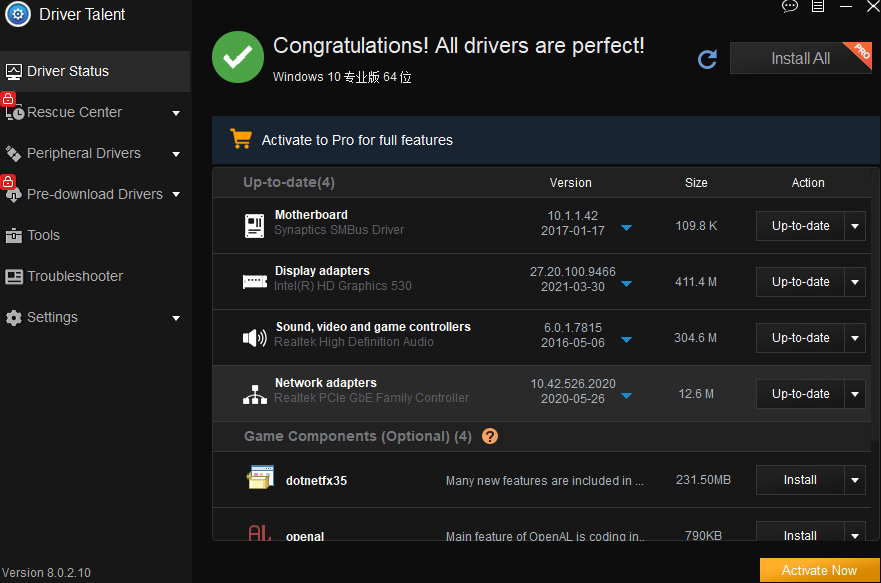Screen dimensions: 881x583
Task: Open the feedback chat bubble icon
Action: tap(790, 6)
